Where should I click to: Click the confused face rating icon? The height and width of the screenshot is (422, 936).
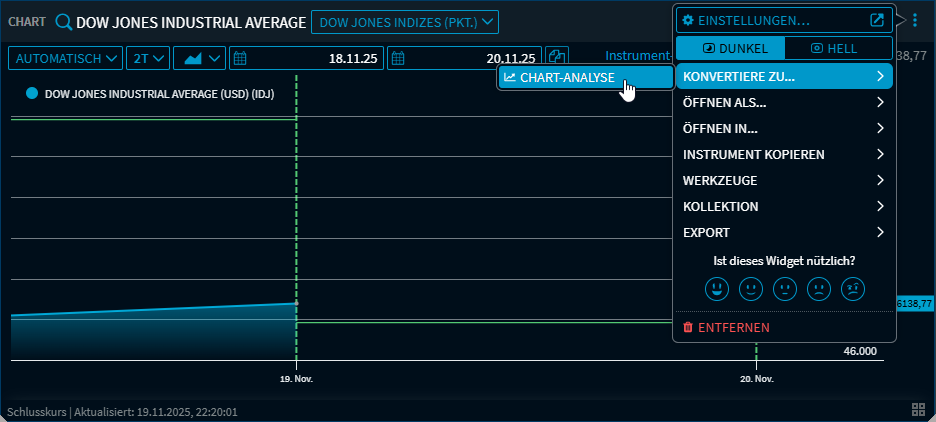coord(852,289)
